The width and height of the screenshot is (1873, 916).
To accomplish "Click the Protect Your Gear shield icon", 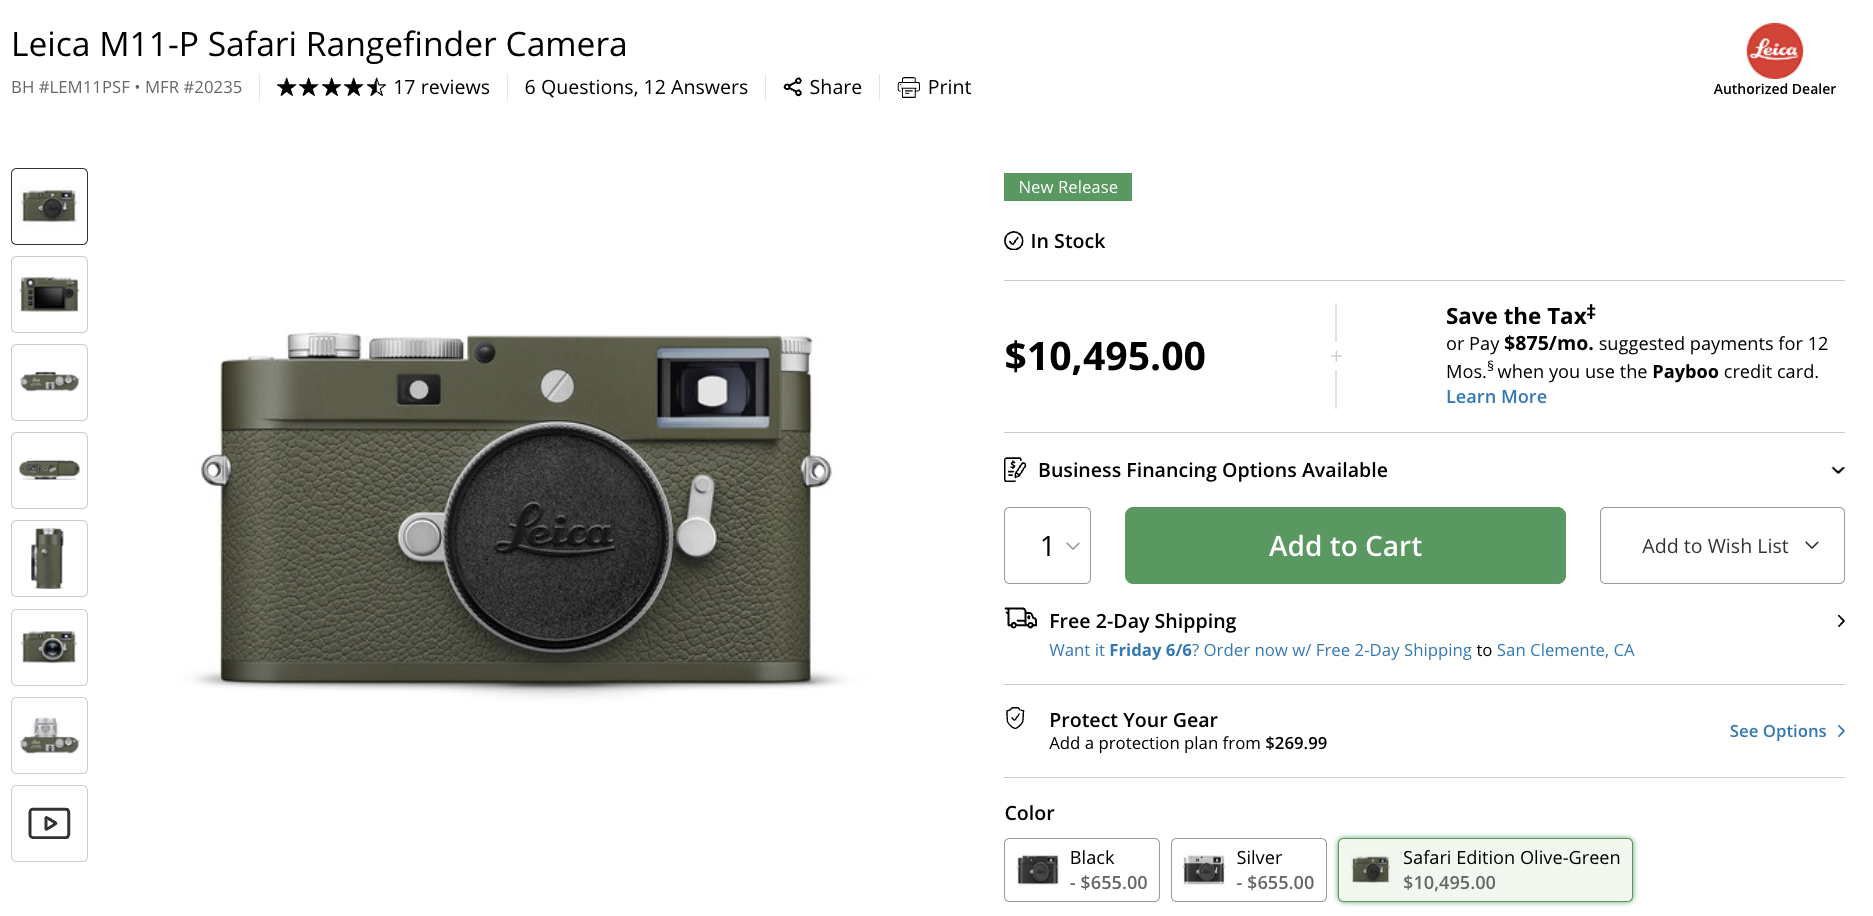I will (x=1015, y=718).
